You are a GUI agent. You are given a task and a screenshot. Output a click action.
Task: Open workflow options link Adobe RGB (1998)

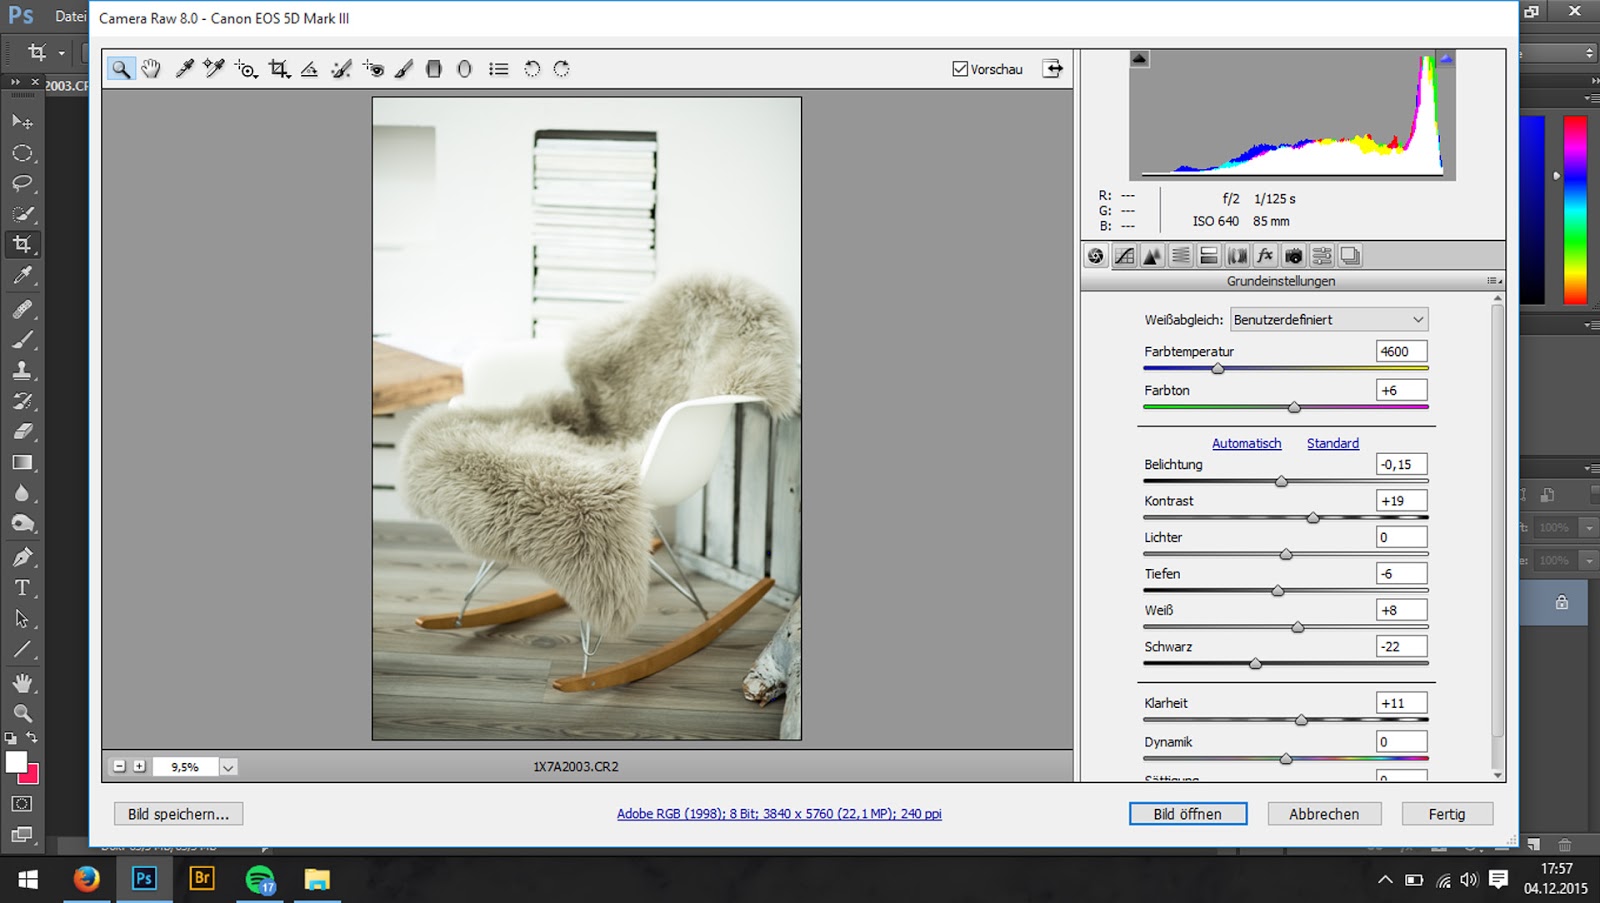pyautogui.click(x=778, y=814)
